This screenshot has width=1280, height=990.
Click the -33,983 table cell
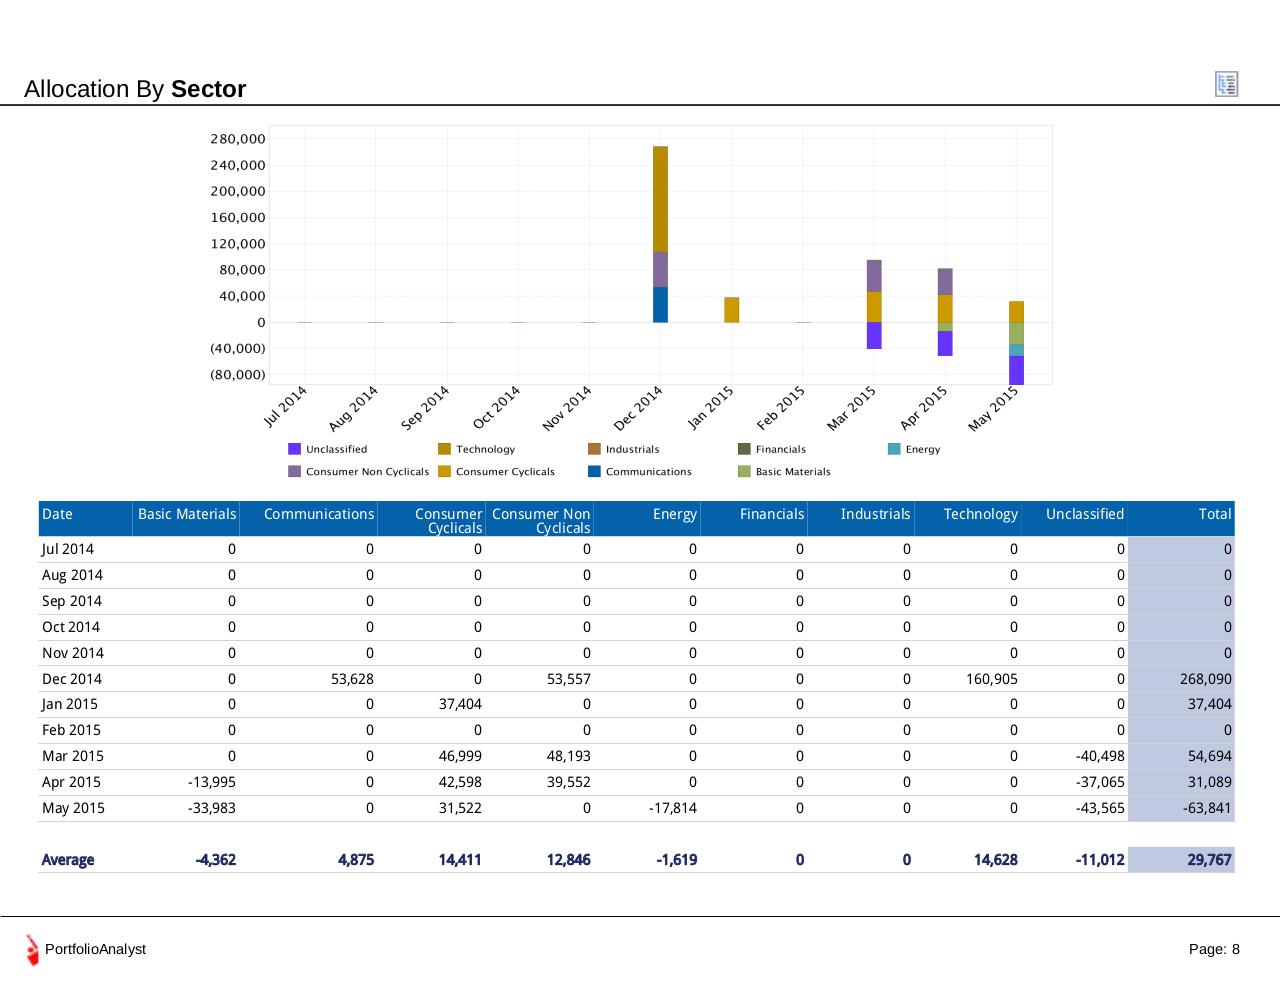point(212,808)
